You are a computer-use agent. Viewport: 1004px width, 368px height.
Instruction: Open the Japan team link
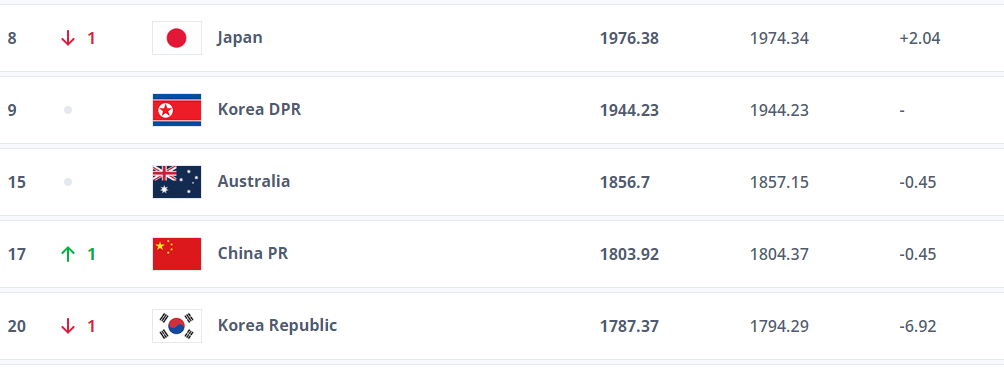(x=240, y=38)
